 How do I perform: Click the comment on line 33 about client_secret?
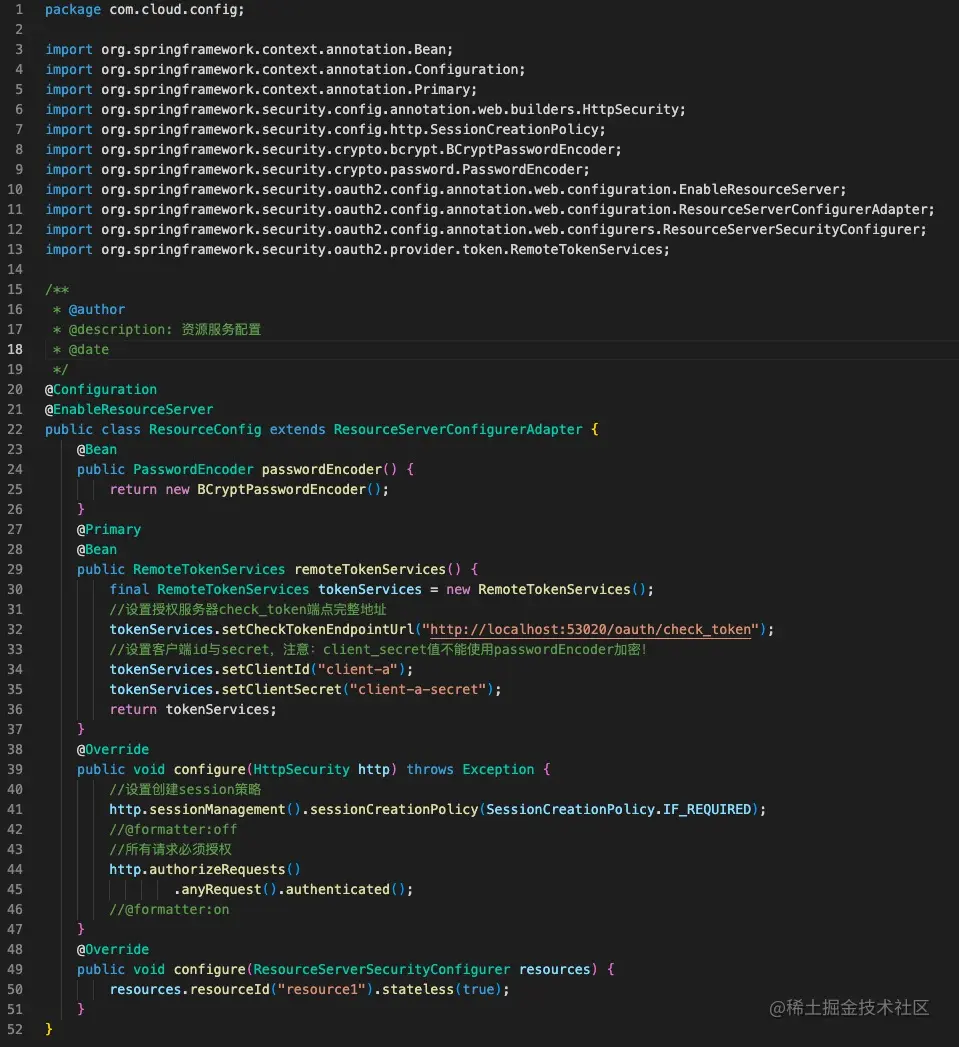coord(378,650)
